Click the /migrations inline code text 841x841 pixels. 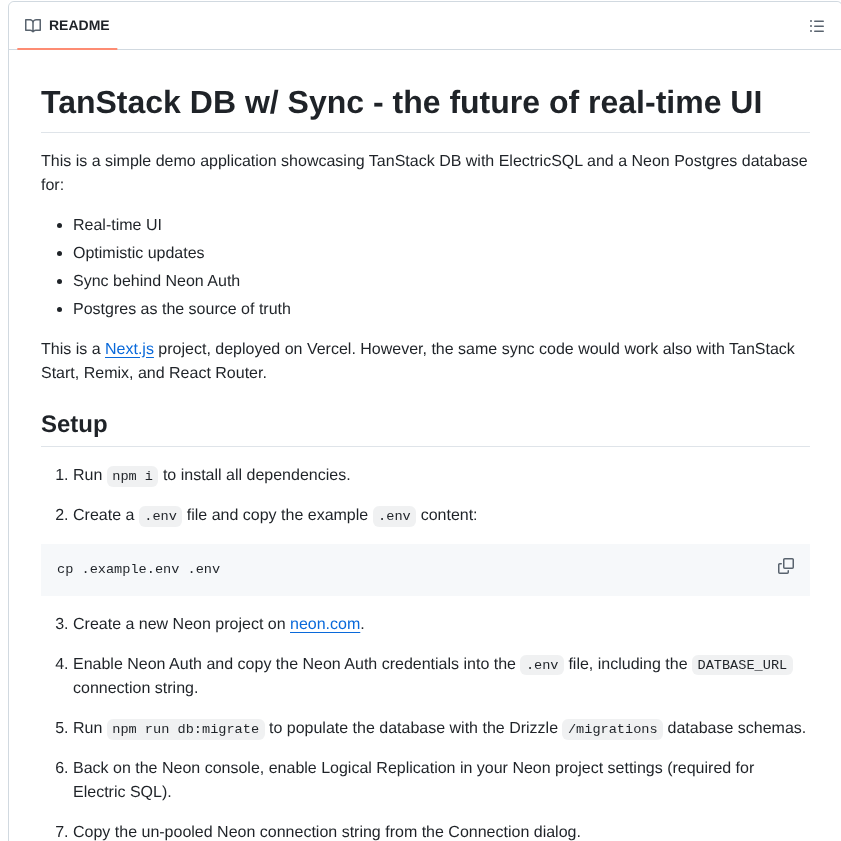tap(611, 728)
